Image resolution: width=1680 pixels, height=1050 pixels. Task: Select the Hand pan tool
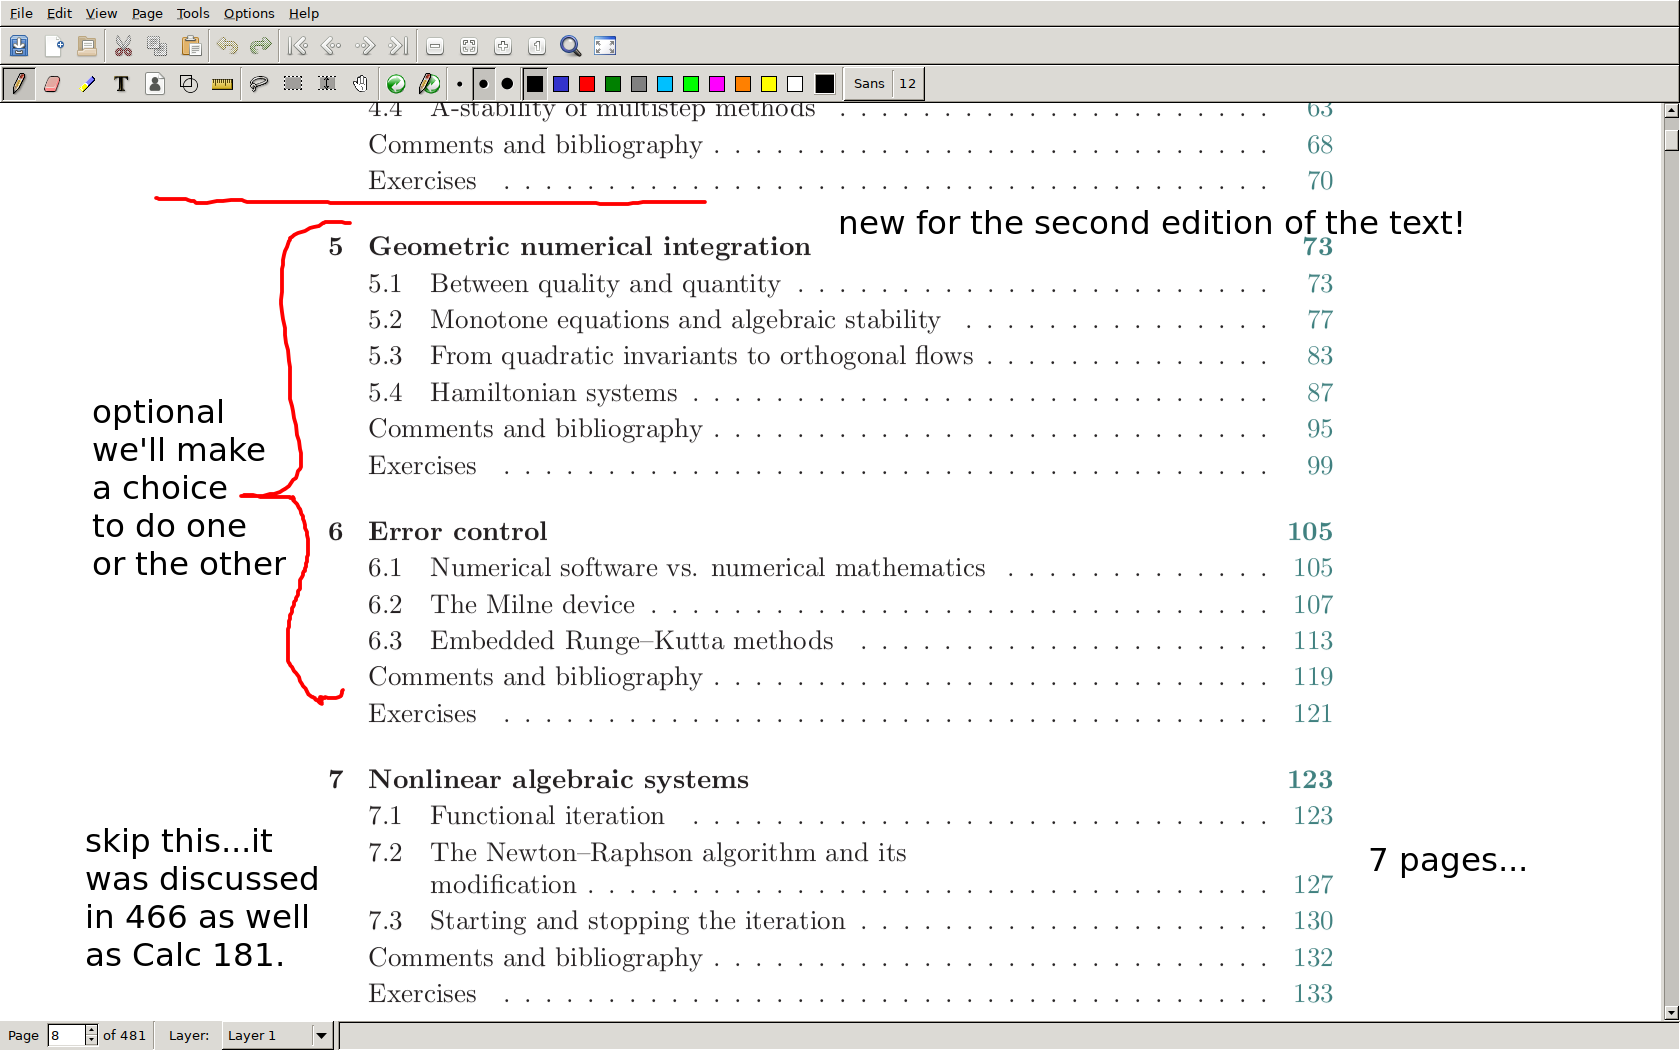360,84
